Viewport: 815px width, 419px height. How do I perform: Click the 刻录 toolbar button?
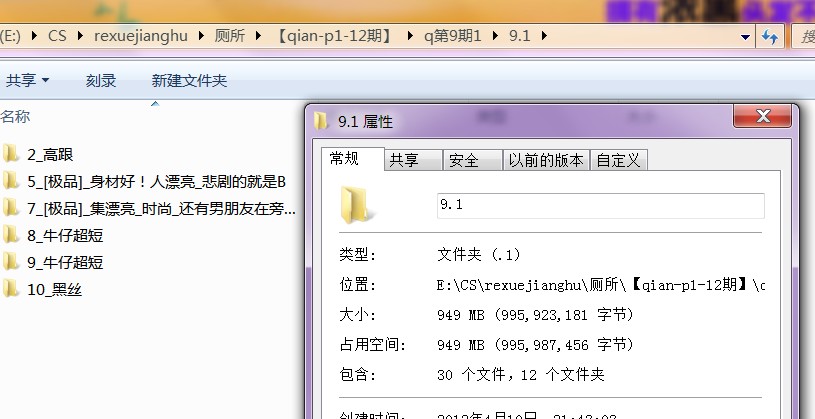pos(101,80)
